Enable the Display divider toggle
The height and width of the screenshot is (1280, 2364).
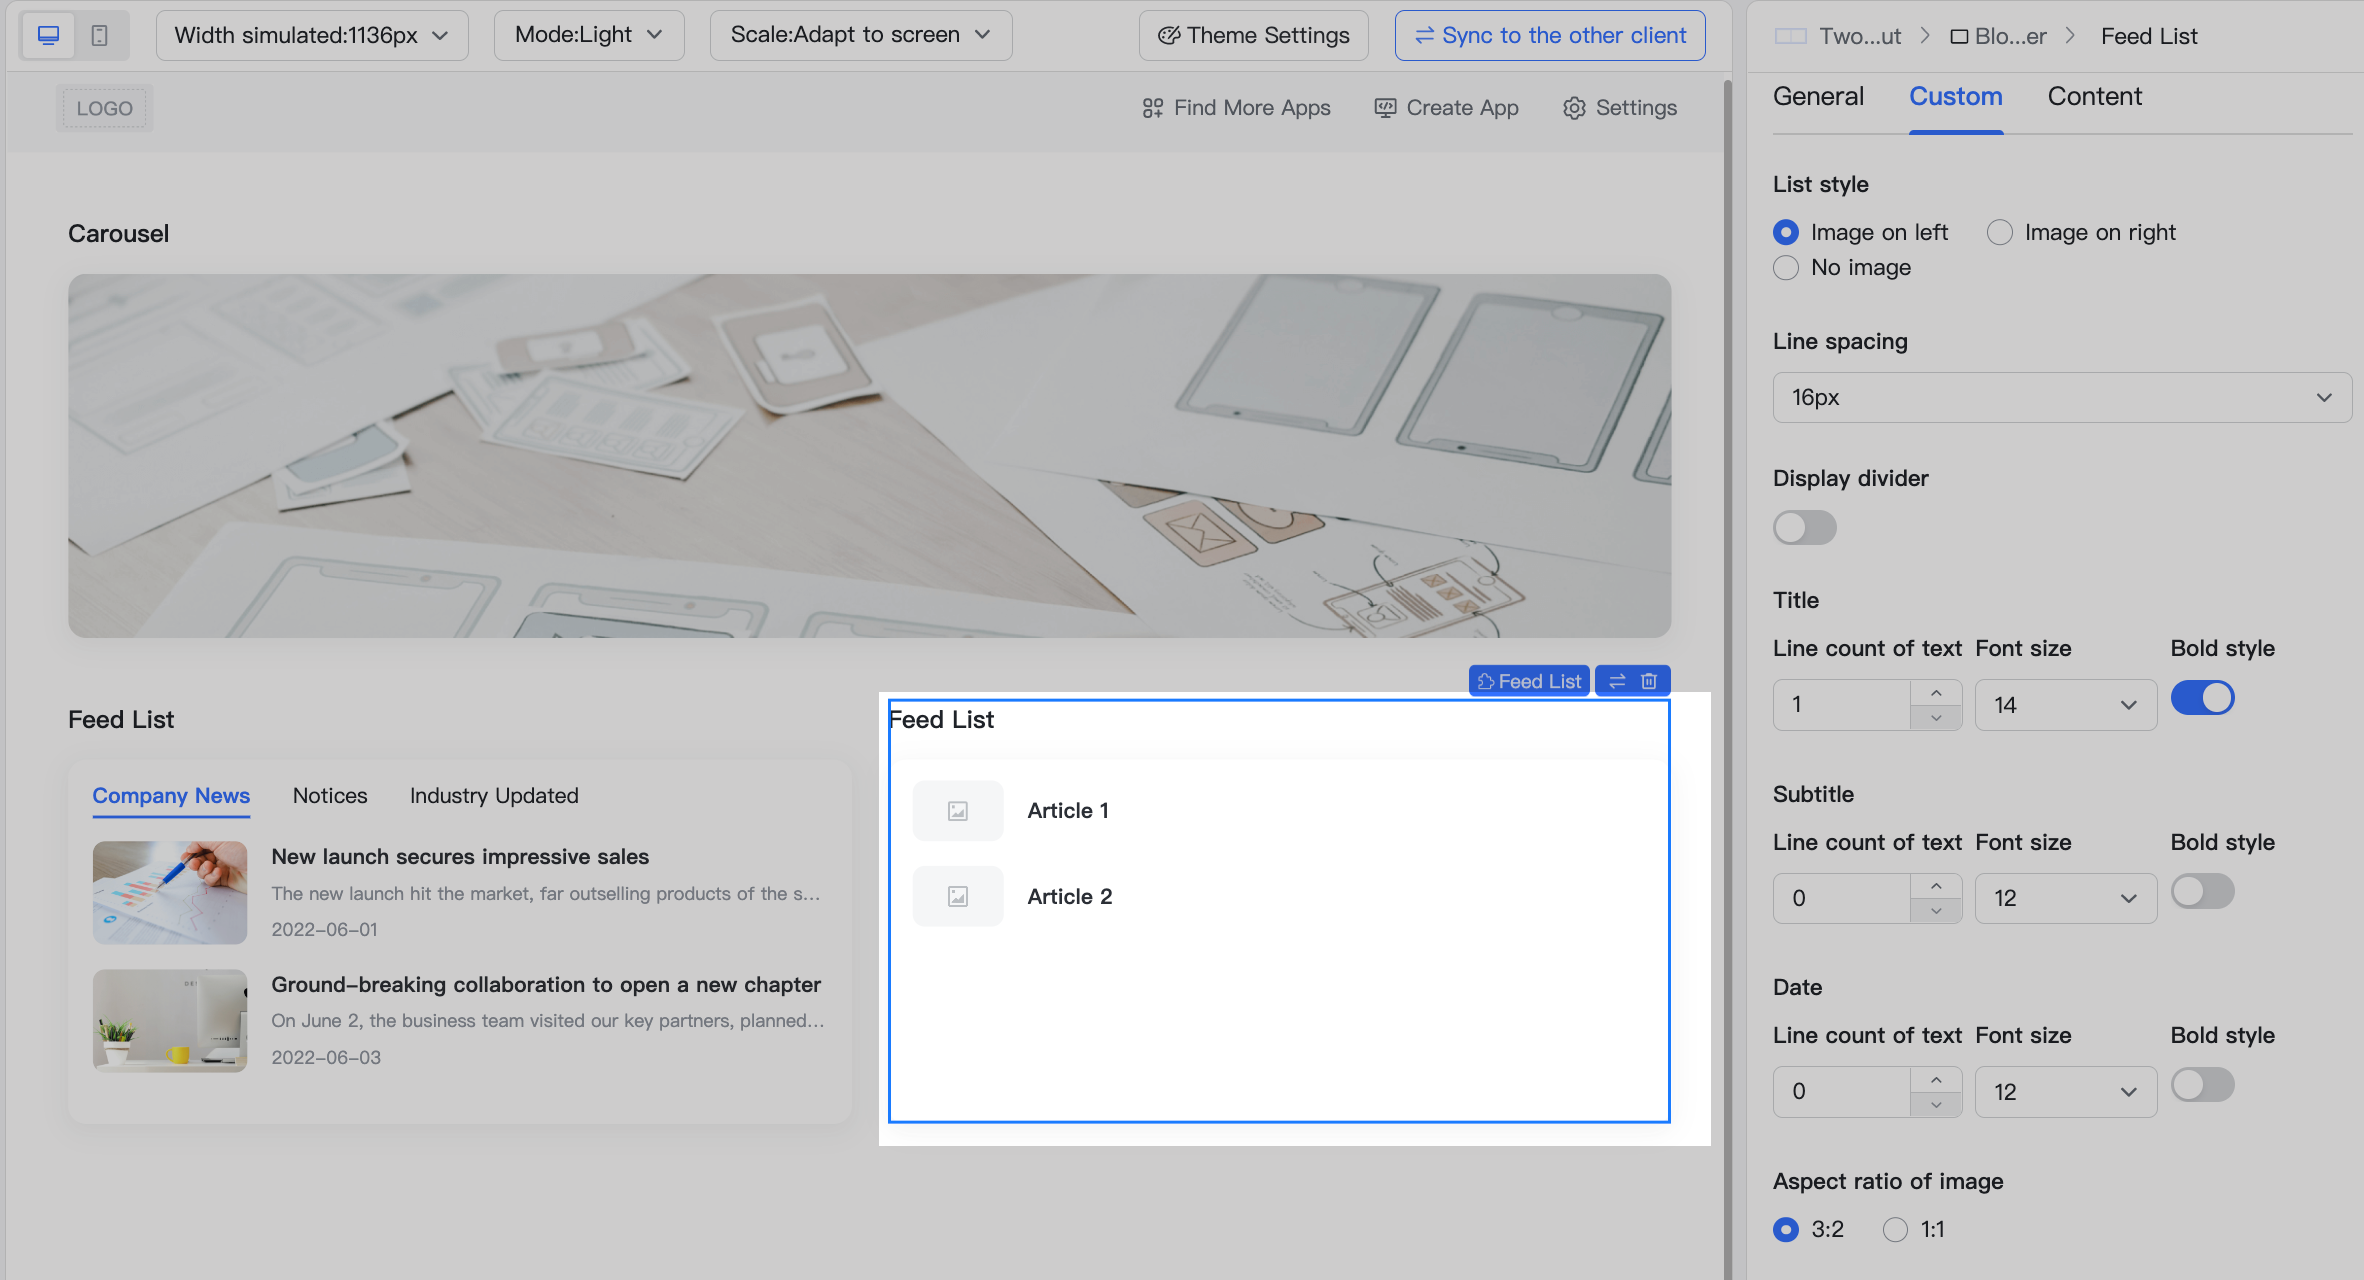1804,527
